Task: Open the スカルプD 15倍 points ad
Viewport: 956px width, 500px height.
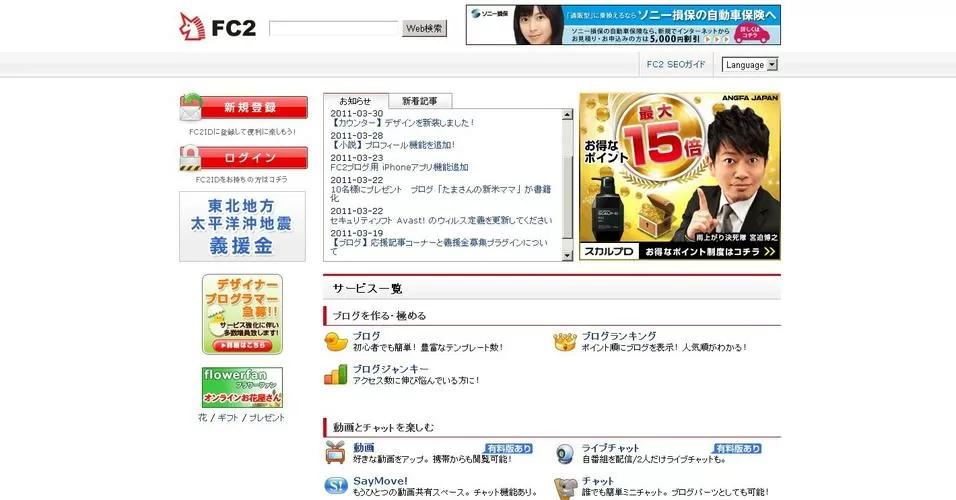Action: [680, 176]
